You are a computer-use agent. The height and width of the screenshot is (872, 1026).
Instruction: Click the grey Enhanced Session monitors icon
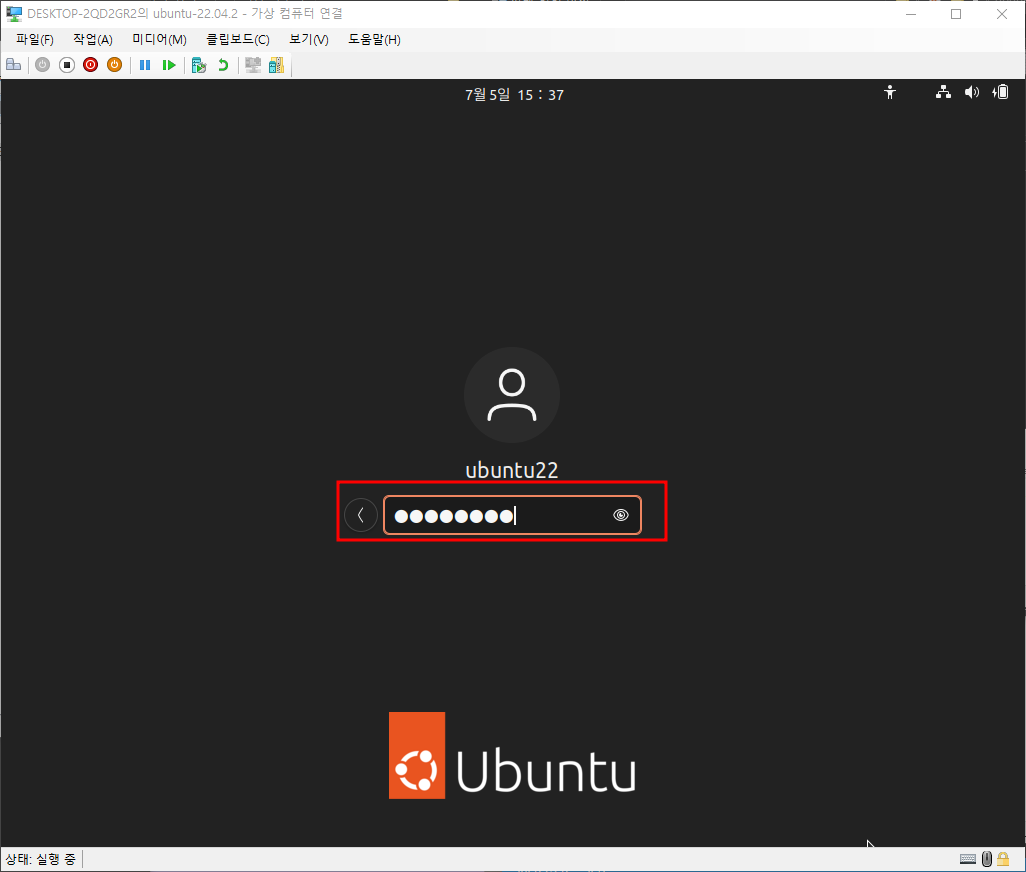point(253,65)
